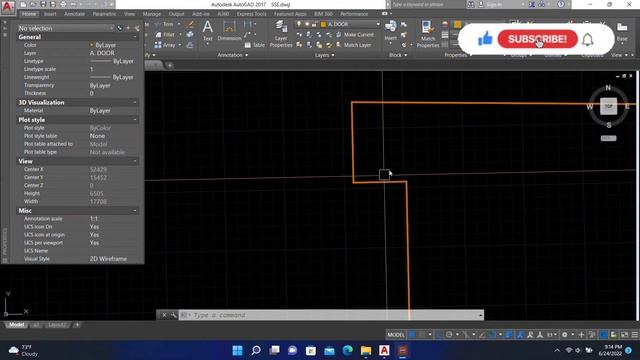Click the Array tool
The width and height of the screenshot is (640, 360).
coord(165,45)
